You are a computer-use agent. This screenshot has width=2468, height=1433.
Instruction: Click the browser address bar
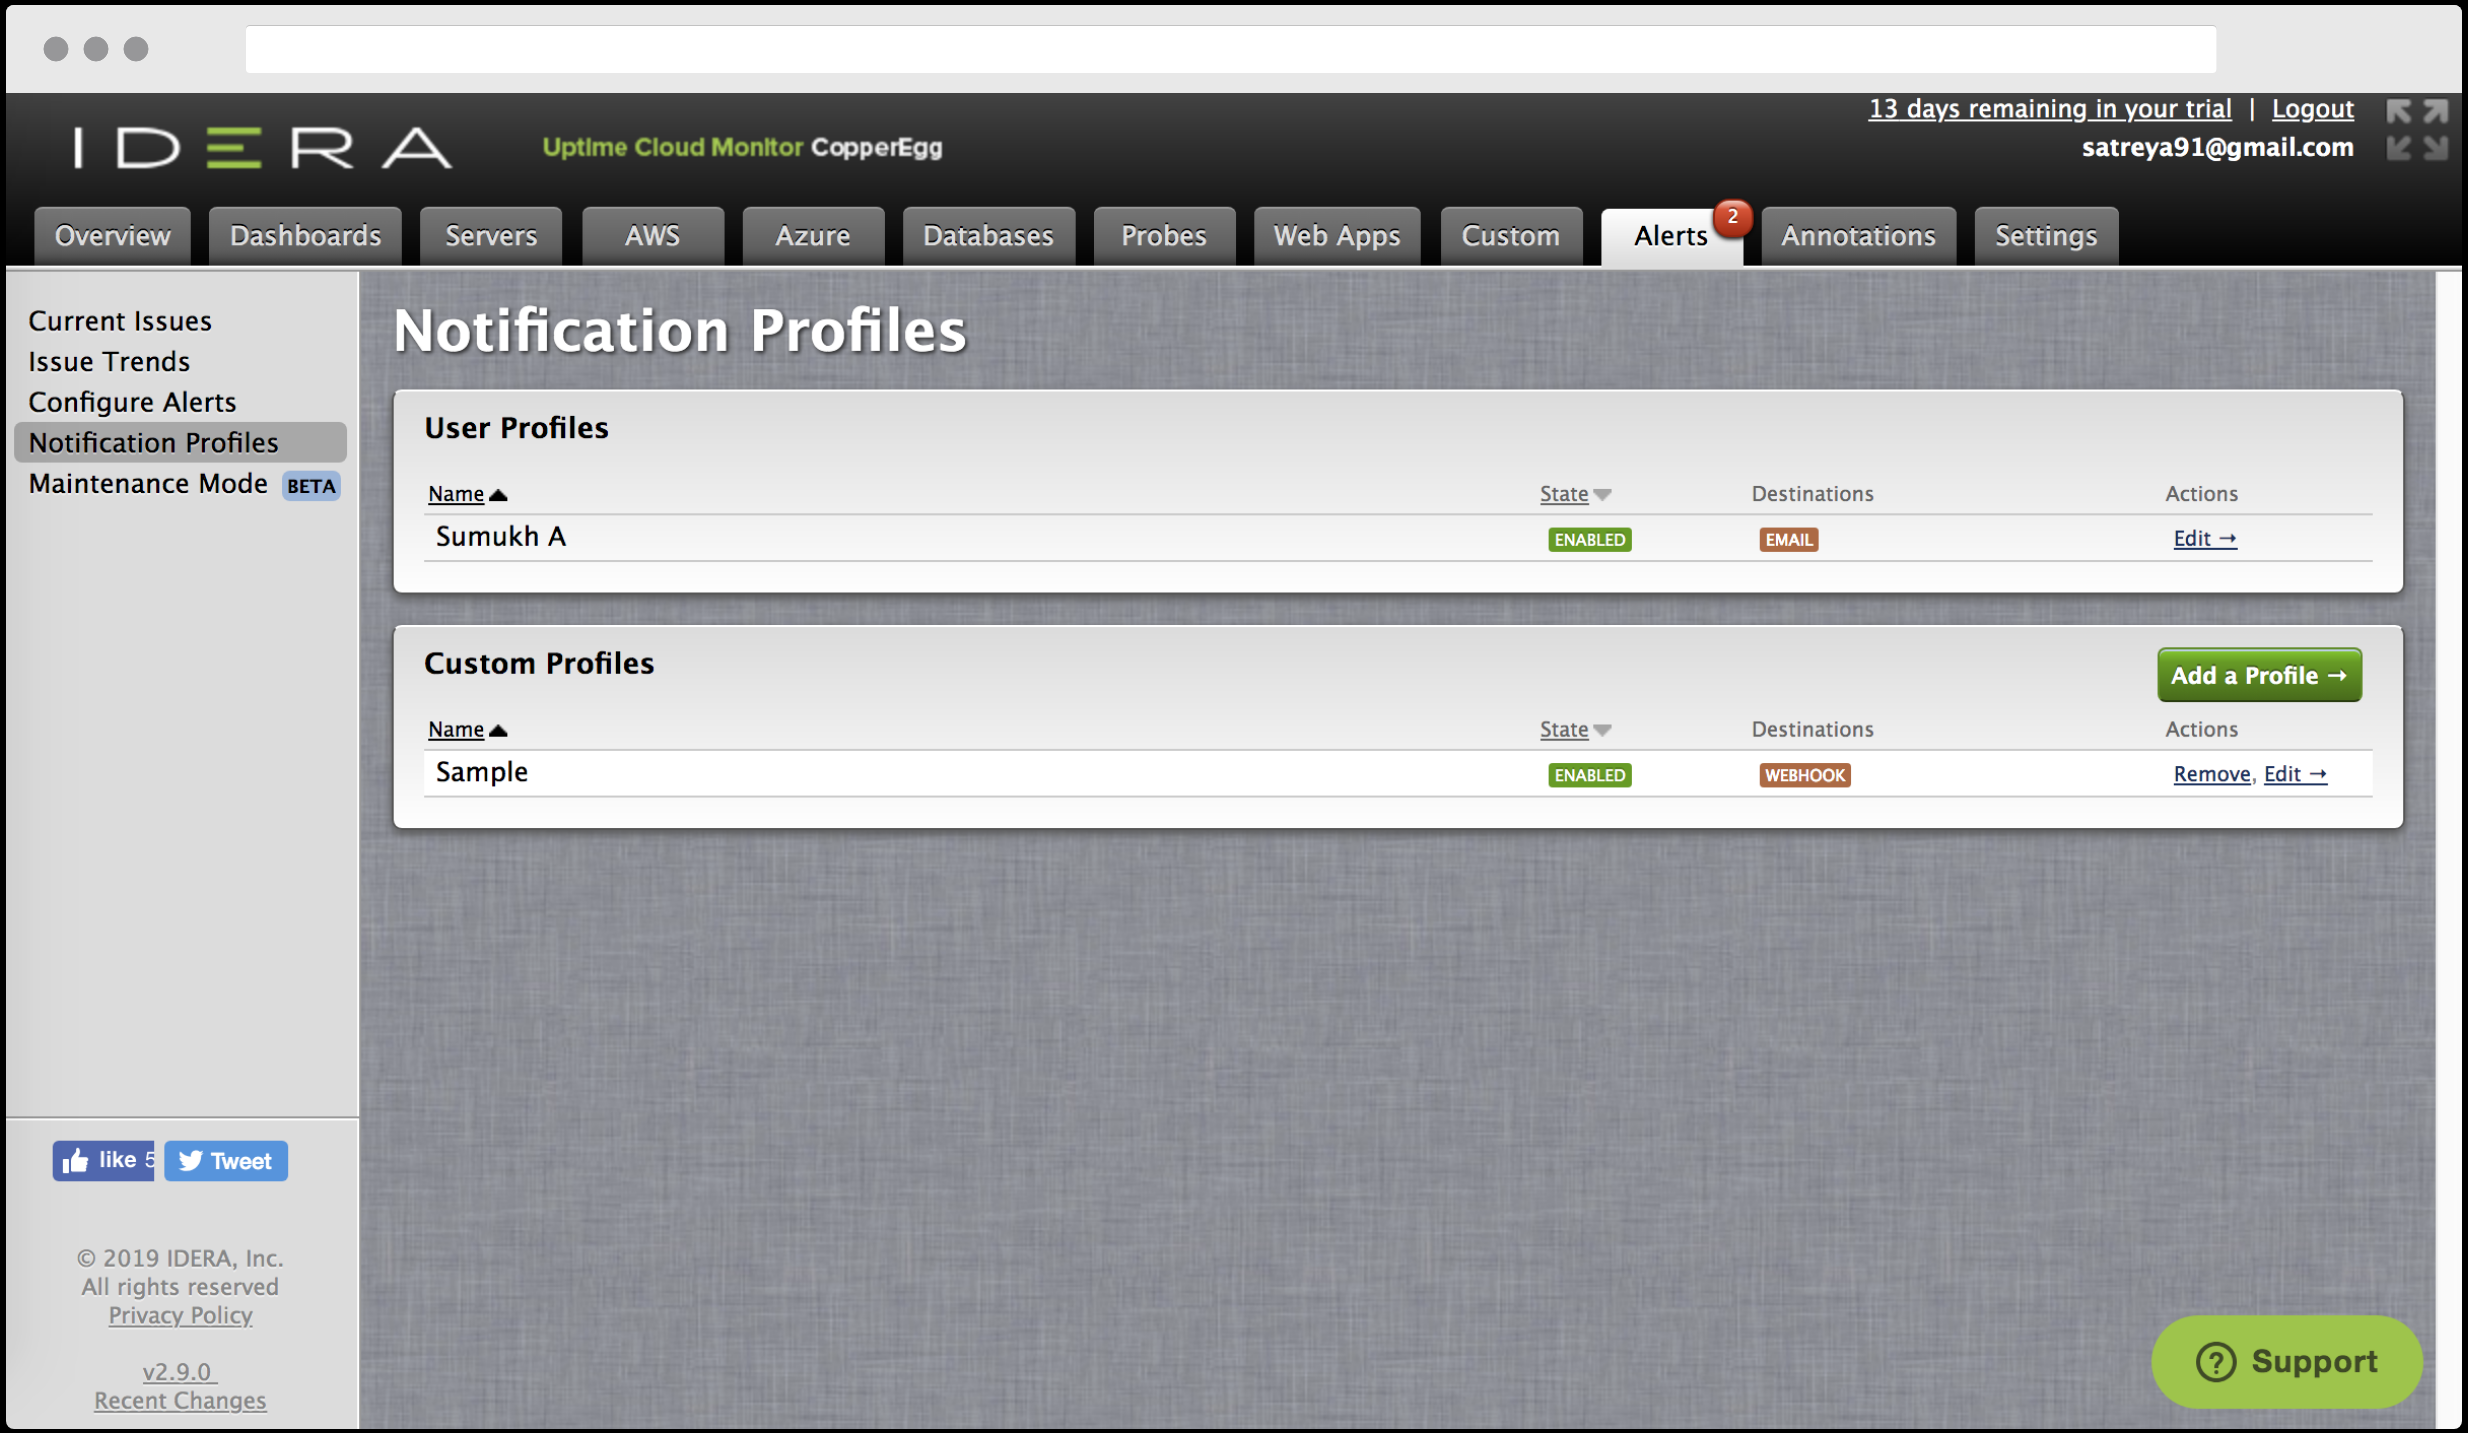click(1230, 49)
